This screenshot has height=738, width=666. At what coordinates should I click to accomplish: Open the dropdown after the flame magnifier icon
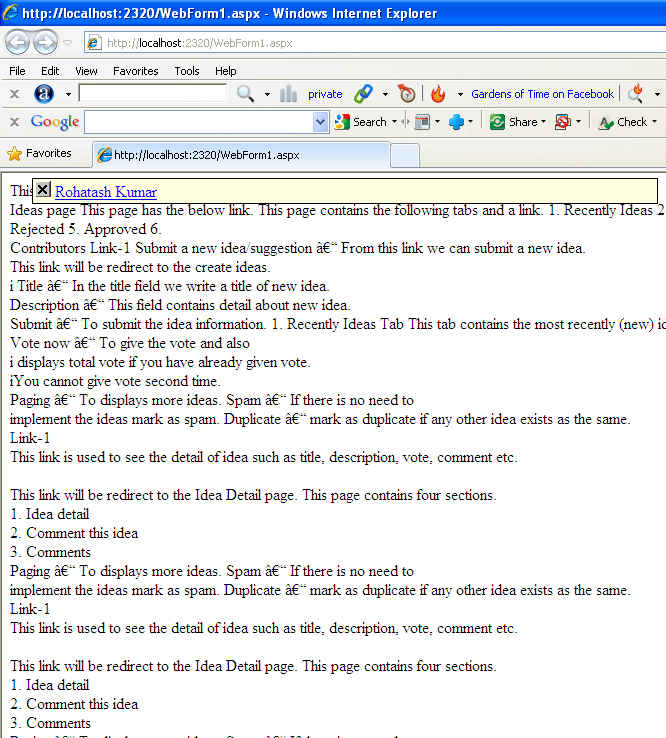(x=658, y=95)
